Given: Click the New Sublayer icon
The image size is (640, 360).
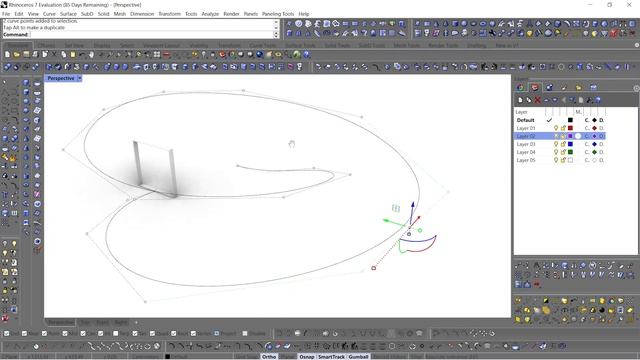Looking at the screenshot, I should pyautogui.click(x=529, y=100).
